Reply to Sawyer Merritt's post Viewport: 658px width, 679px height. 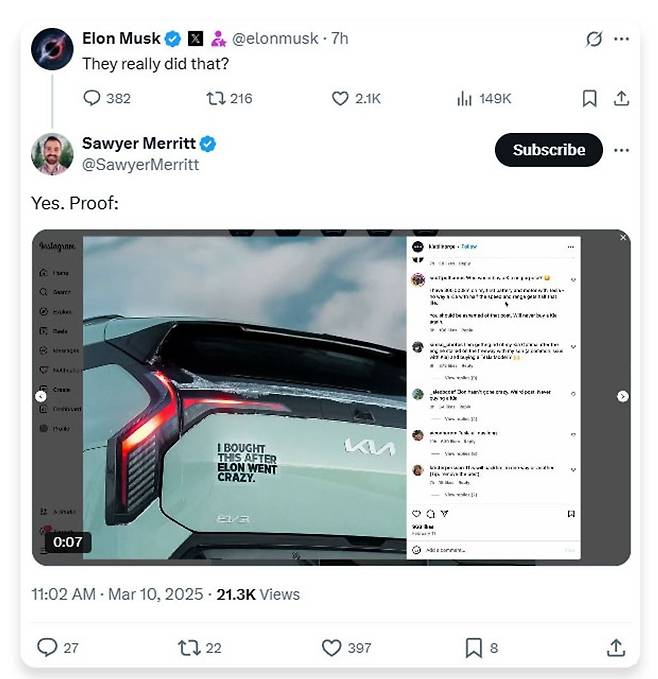(47, 648)
